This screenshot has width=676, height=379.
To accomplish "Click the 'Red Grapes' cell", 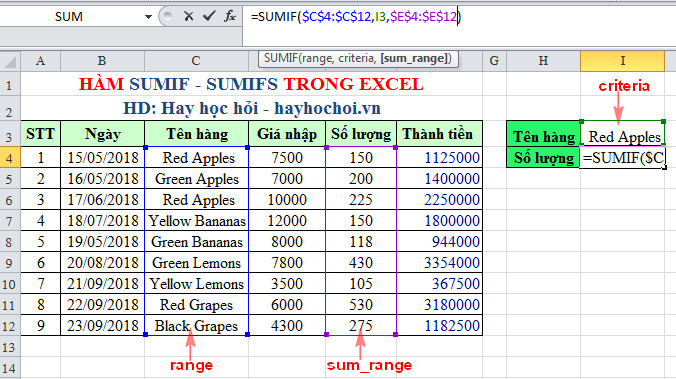I will (x=197, y=305).
